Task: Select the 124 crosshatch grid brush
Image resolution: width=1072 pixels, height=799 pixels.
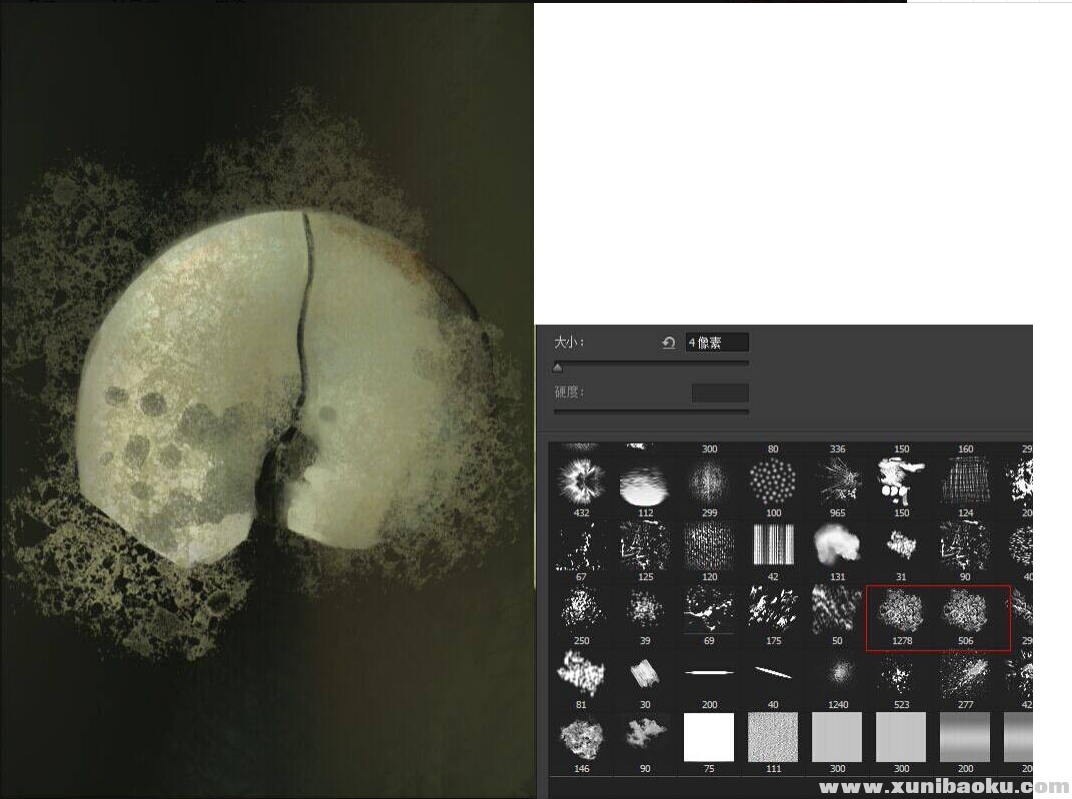Action: point(965,482)
